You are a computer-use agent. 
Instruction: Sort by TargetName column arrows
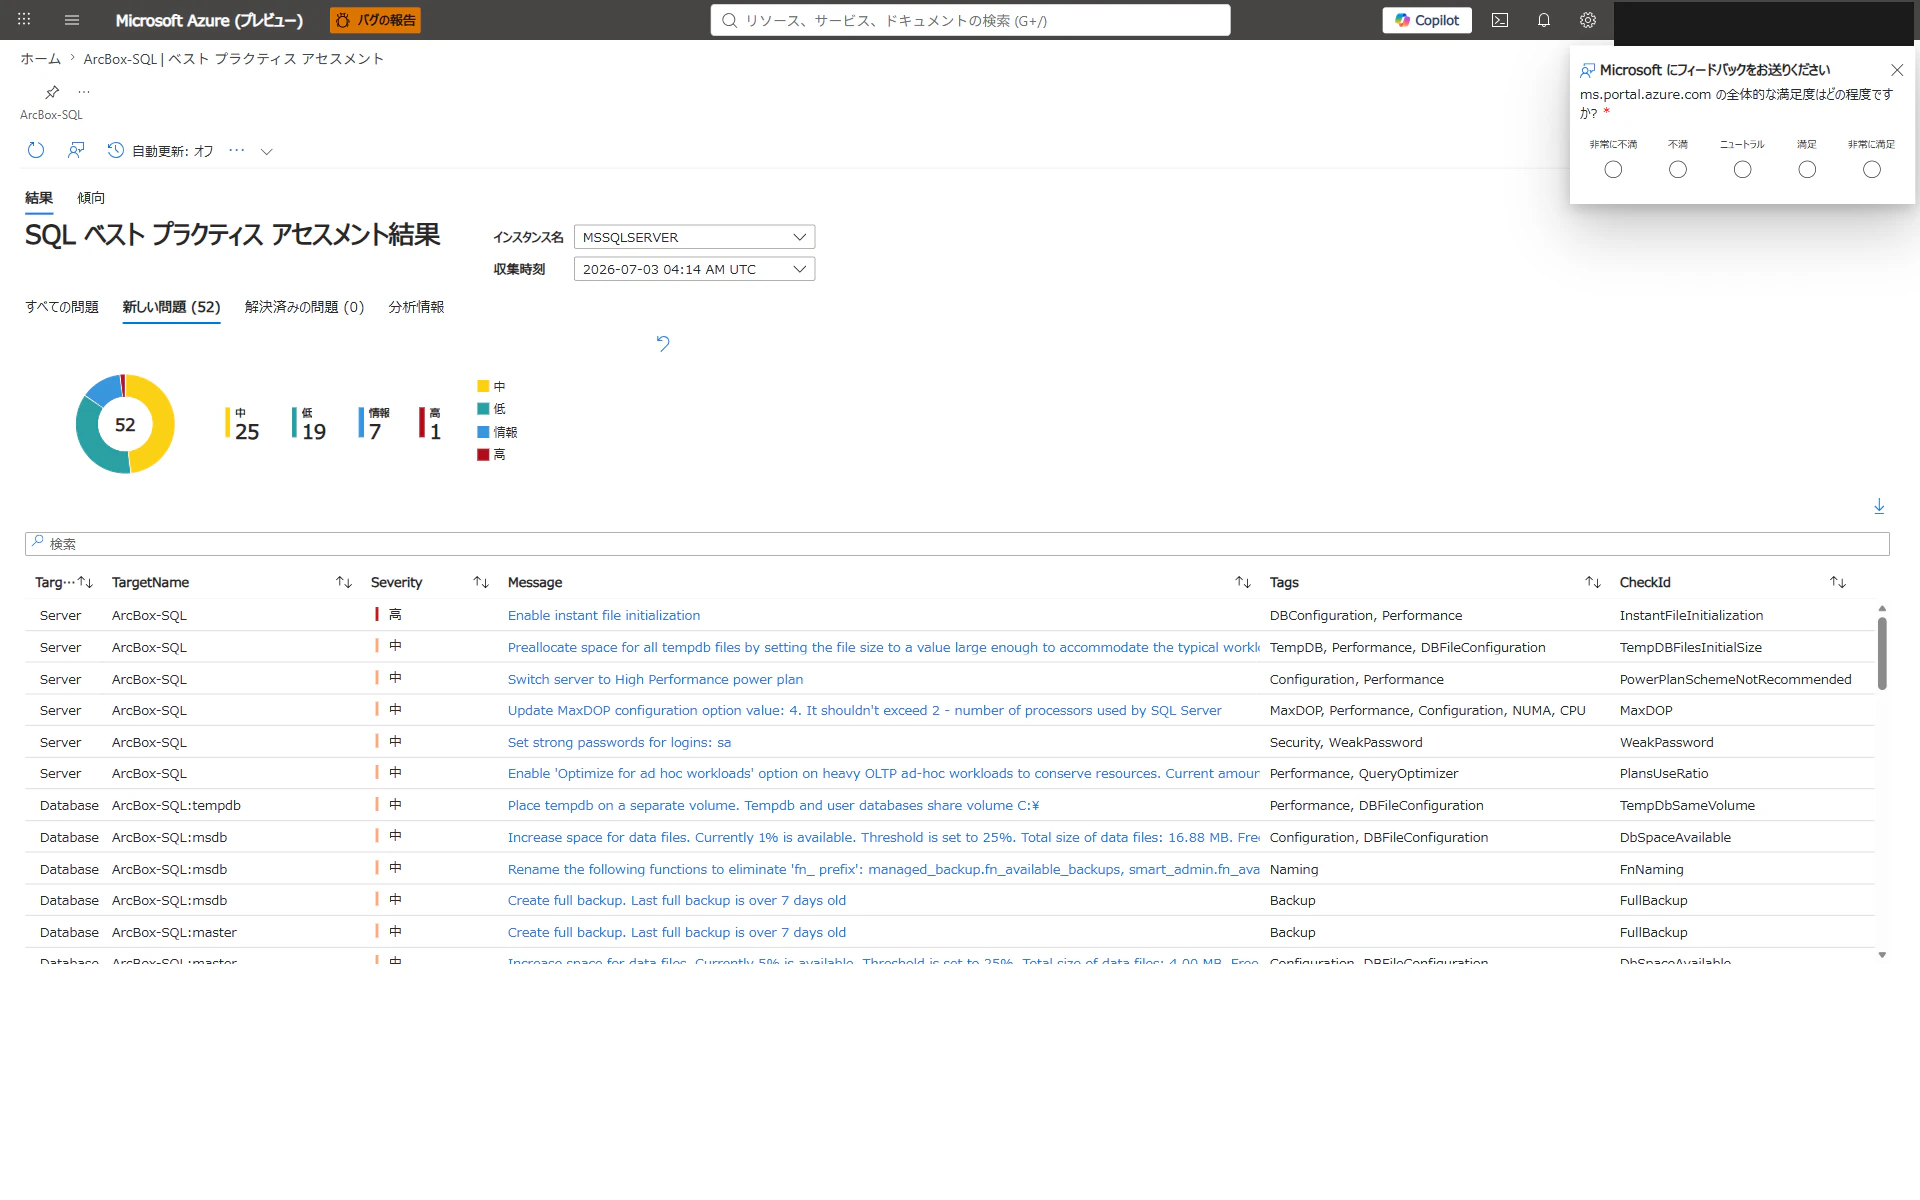coord(344,582)
